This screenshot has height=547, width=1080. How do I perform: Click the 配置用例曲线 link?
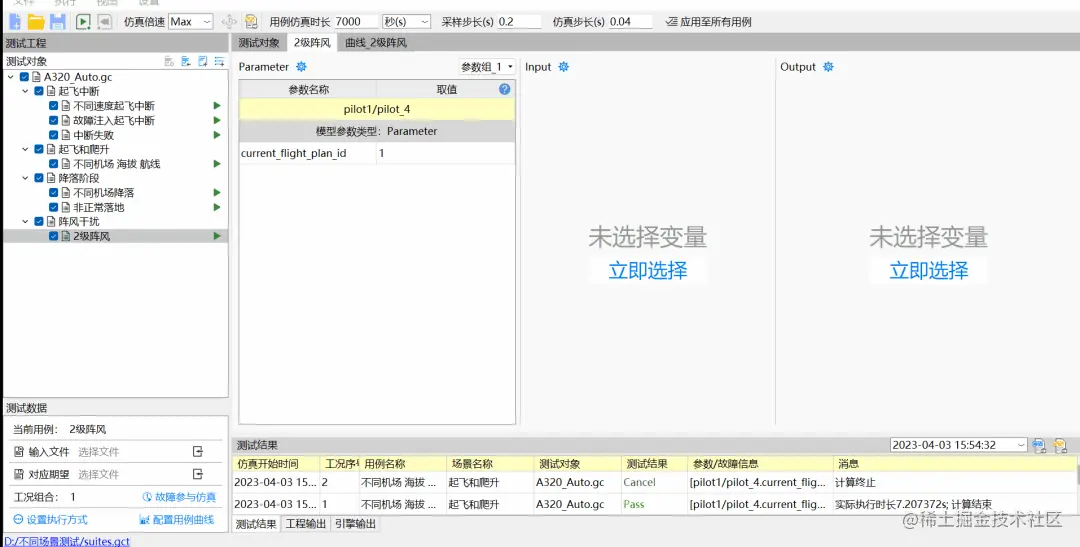coord(177,519)
